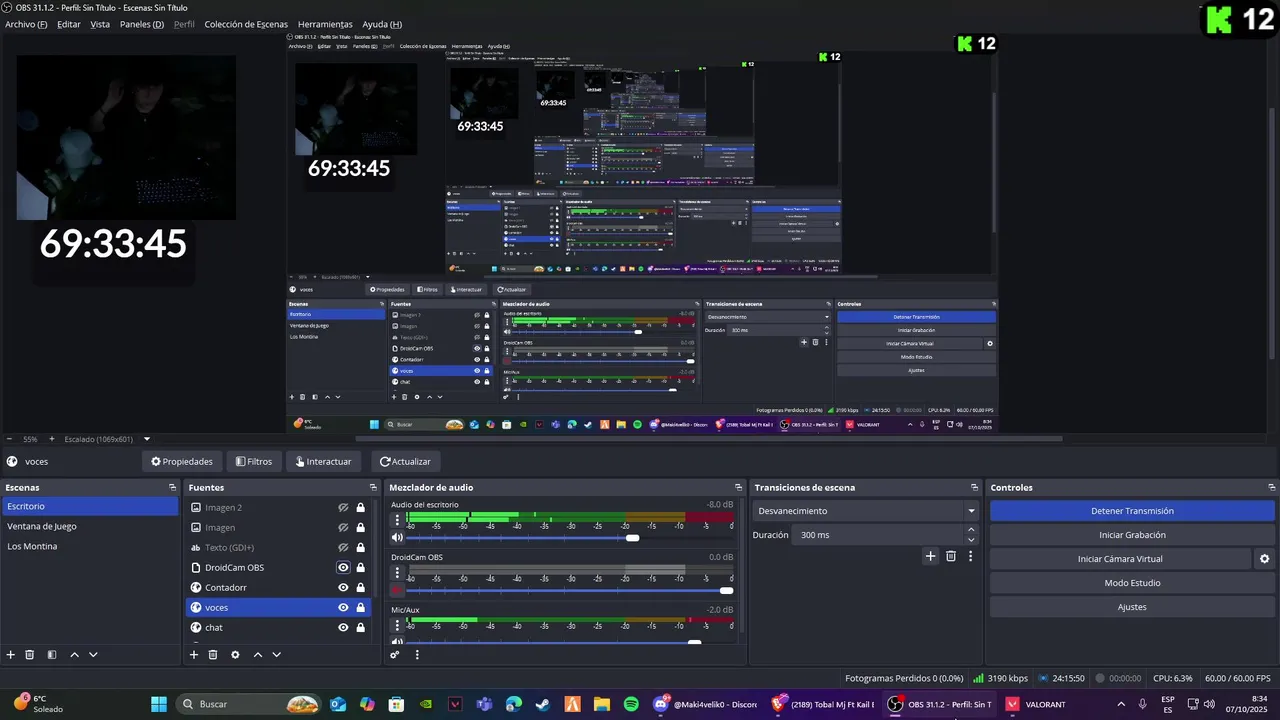Open the Vista menu
Screen dimensions: 1280x720
[100, 24]
